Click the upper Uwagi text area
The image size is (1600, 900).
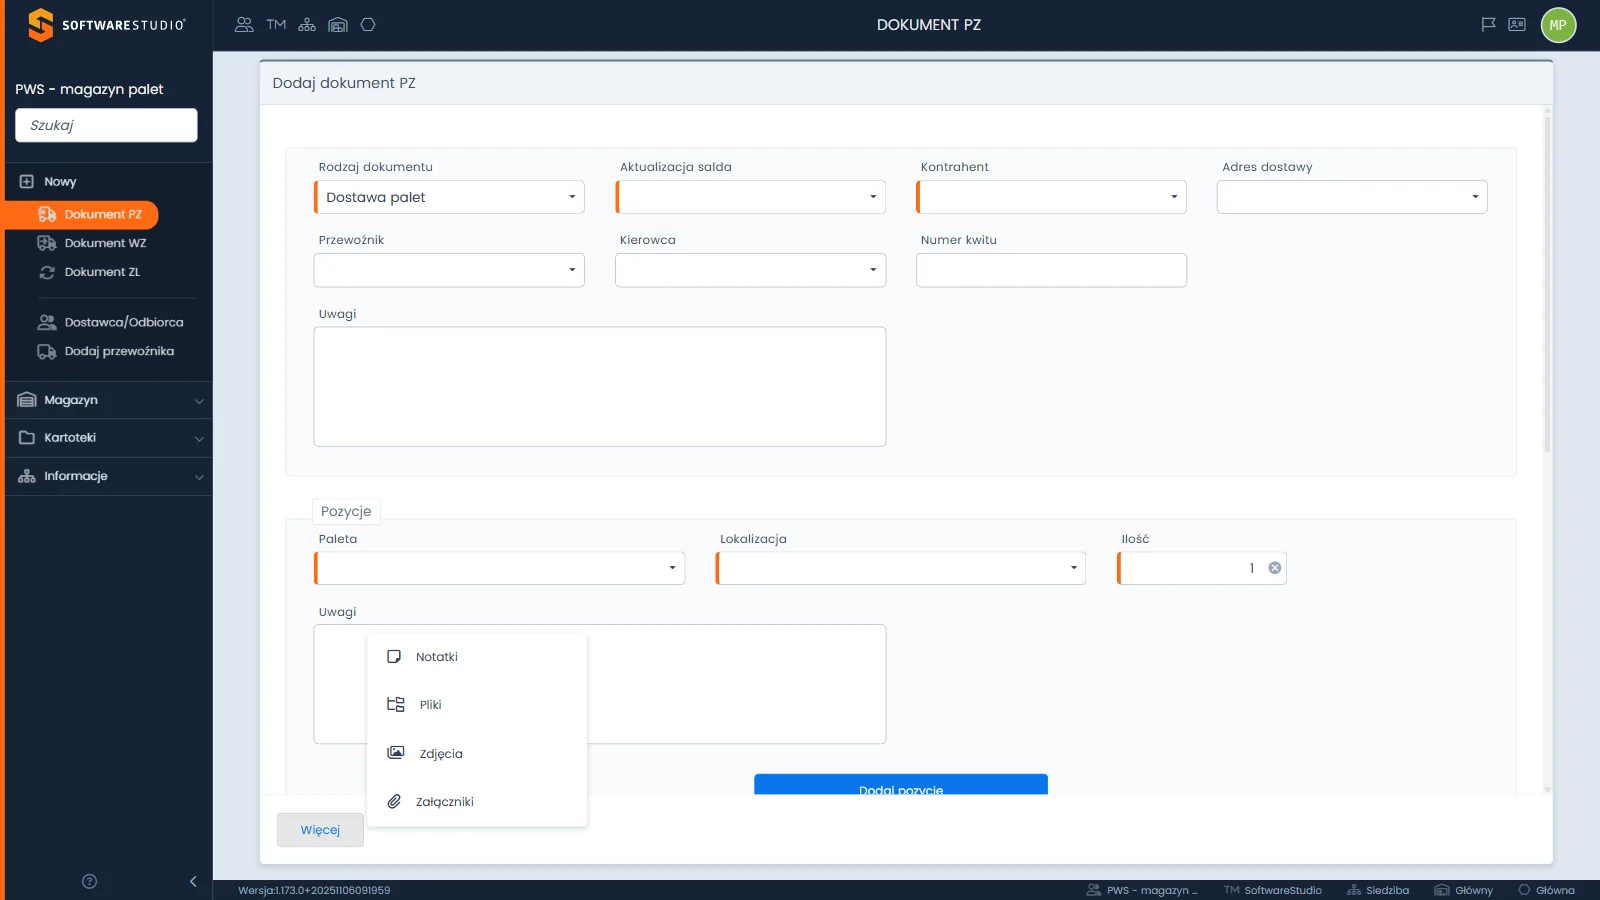[x=600, y=386]
